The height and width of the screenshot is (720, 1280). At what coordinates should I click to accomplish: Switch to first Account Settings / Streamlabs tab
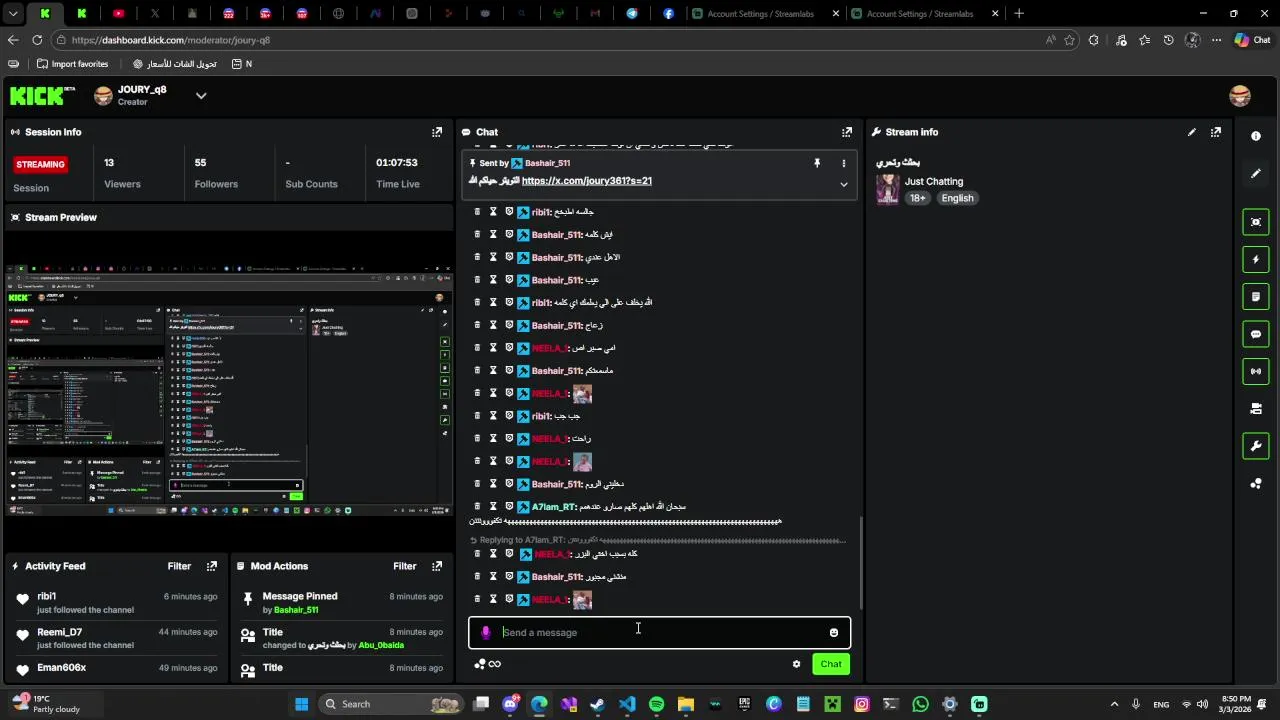765,14
